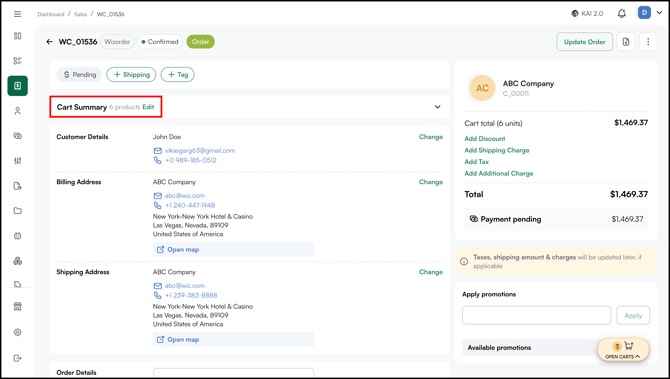The height and width of the screenshot is (379, 670).
Task: Click the Payment pending cash icon
Action: (x=474, y=219)
